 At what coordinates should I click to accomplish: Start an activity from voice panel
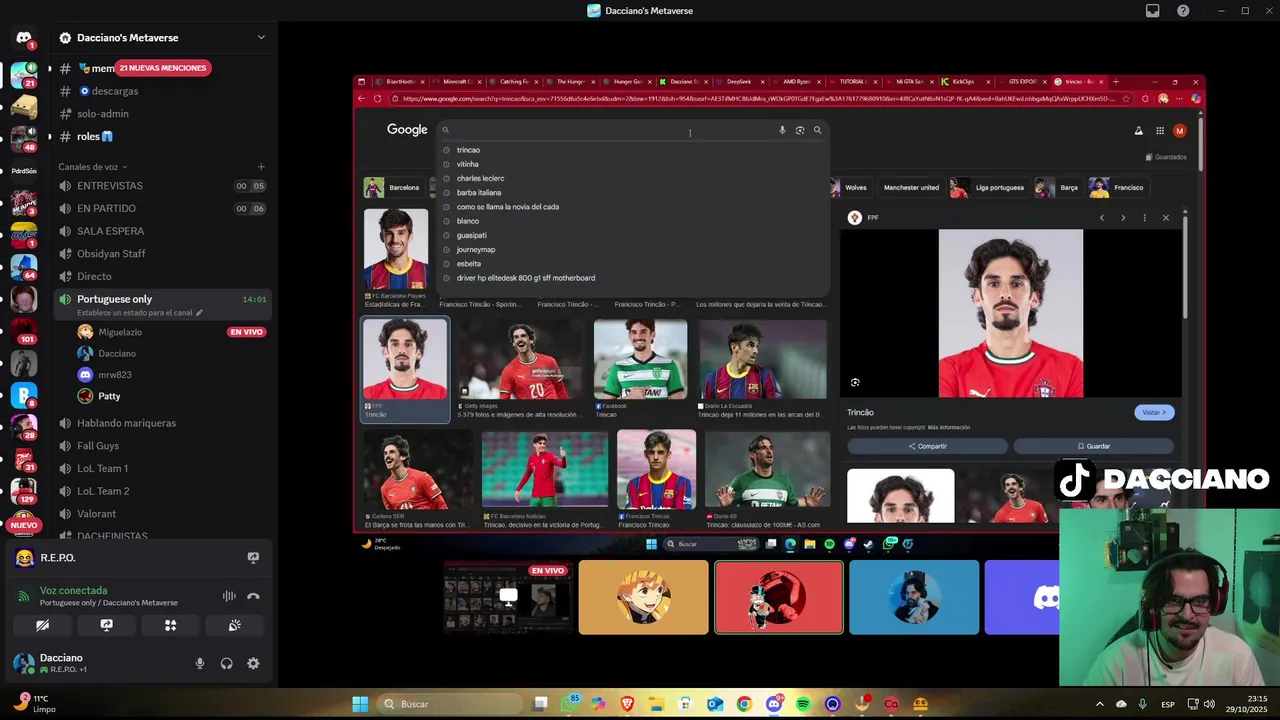tap(170, 625)
